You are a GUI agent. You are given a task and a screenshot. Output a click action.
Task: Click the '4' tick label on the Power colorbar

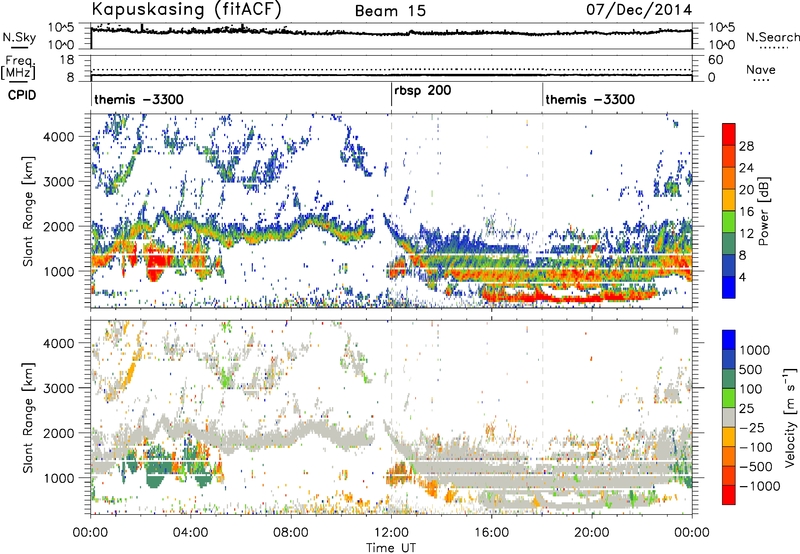tap(743, 277)
